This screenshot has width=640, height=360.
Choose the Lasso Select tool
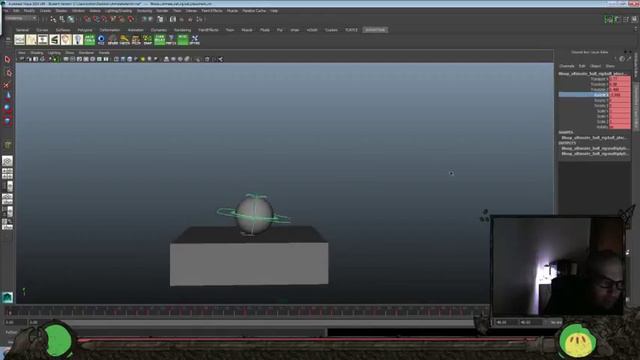click(x=8, y=73)
